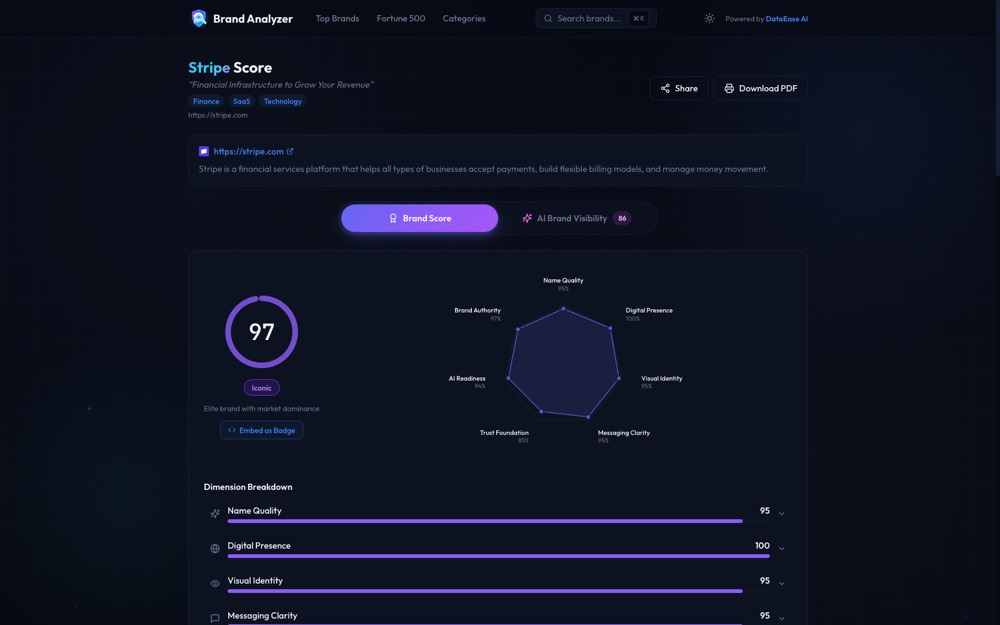Click the Brand Analyzer shield logo

(199, 18)
